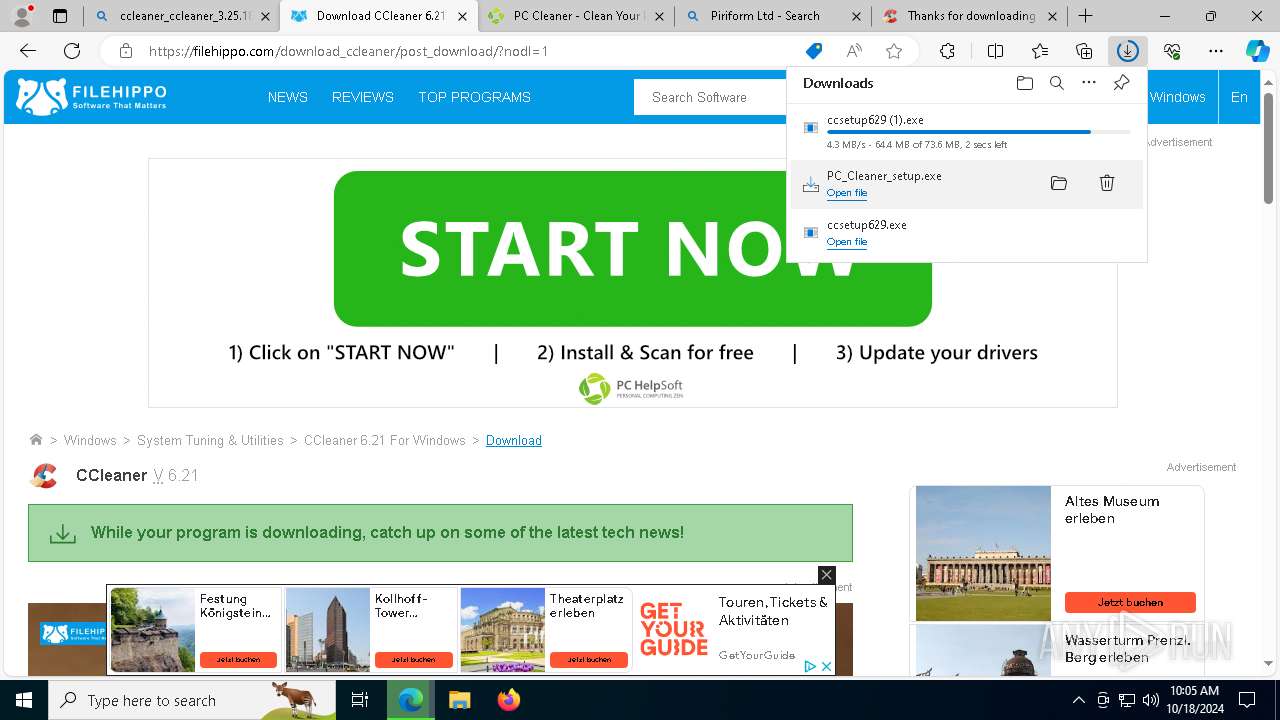Screen dimensions: 1280x720
Task: Open En language selector
Action: click(x=1239, y=97)
